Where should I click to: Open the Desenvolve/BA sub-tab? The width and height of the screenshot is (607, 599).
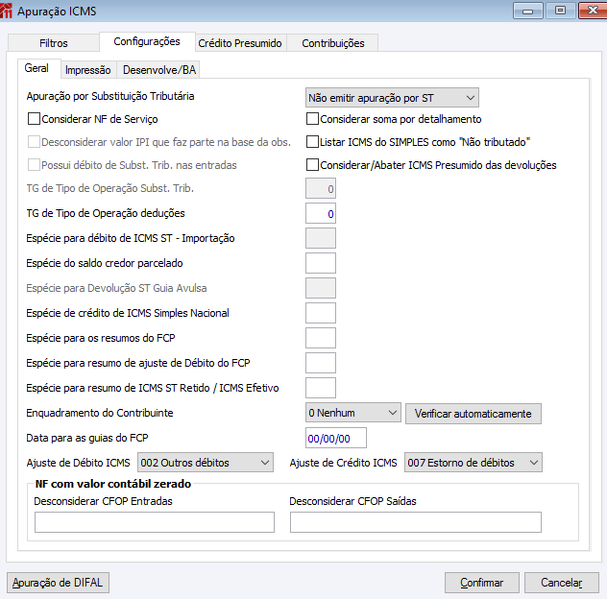coord(159,70)
